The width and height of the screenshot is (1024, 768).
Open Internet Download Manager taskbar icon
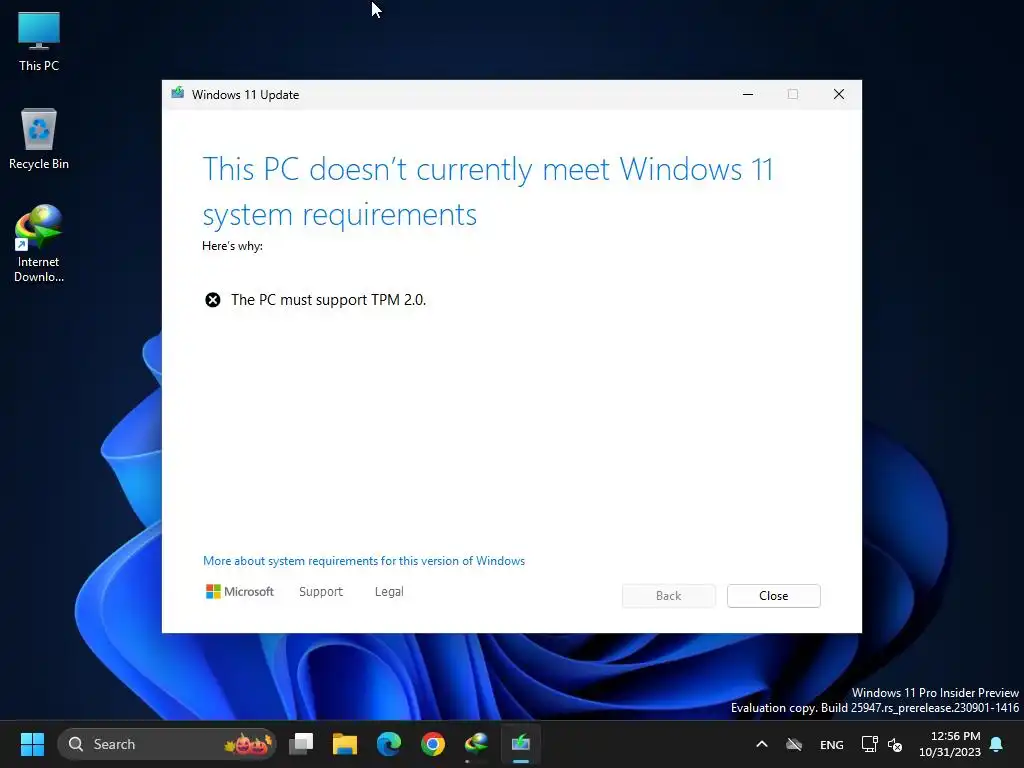(476, 744)
